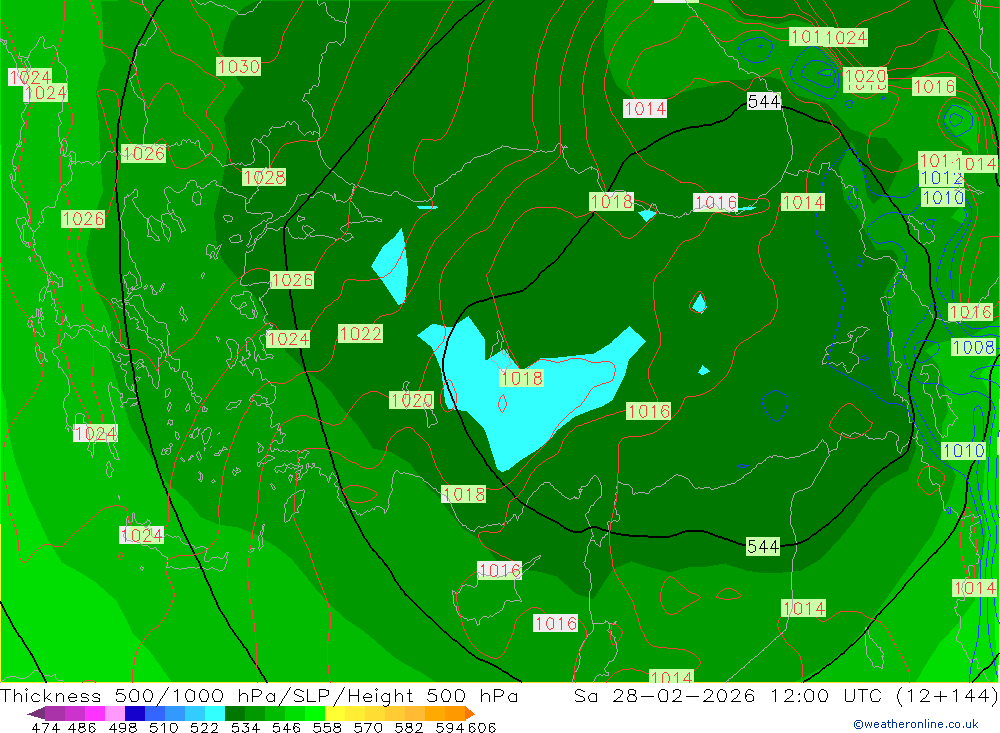
Task: Select upper 544 height contour label
Action: tap(764, 101)
